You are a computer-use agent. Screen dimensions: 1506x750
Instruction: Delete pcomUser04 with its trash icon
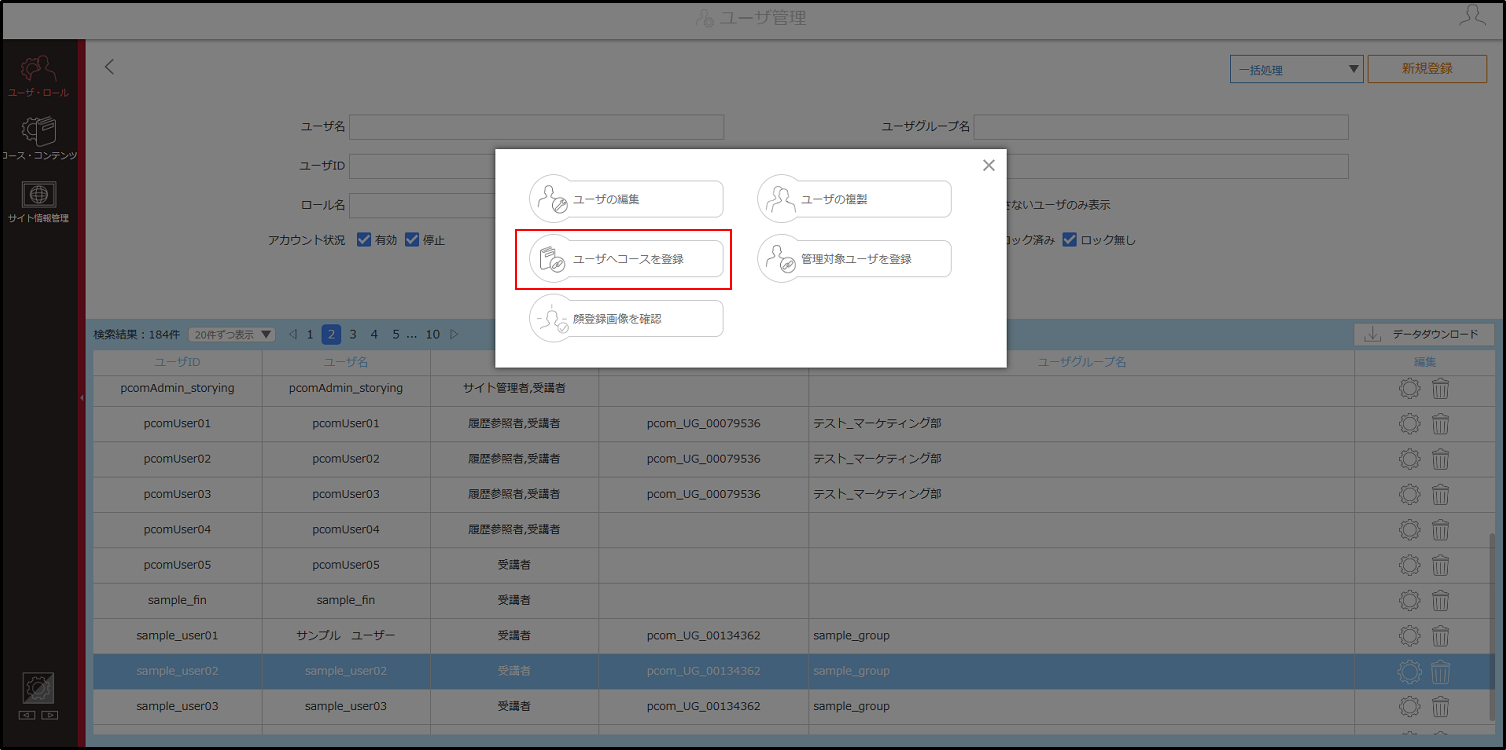coord(1440,530)
